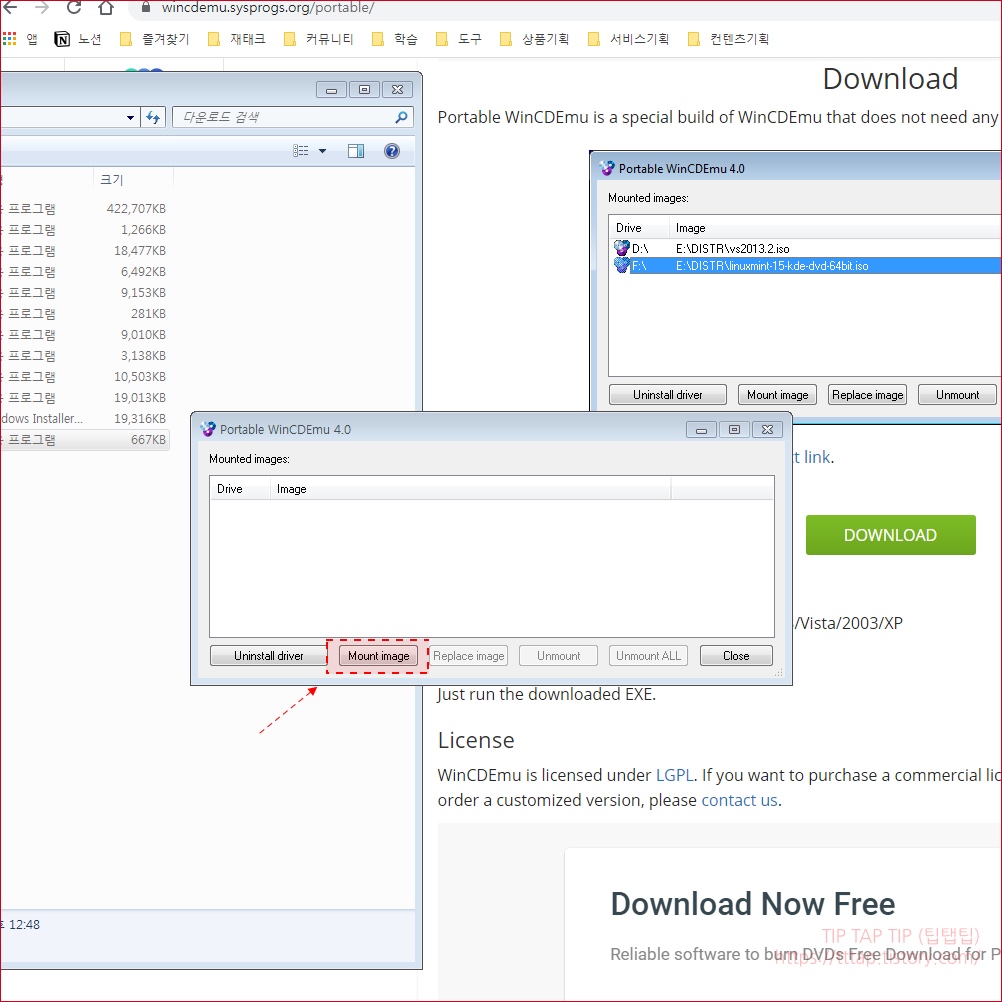
Task: Open the 학습 bookmark folder
Action: coord(394,39)
